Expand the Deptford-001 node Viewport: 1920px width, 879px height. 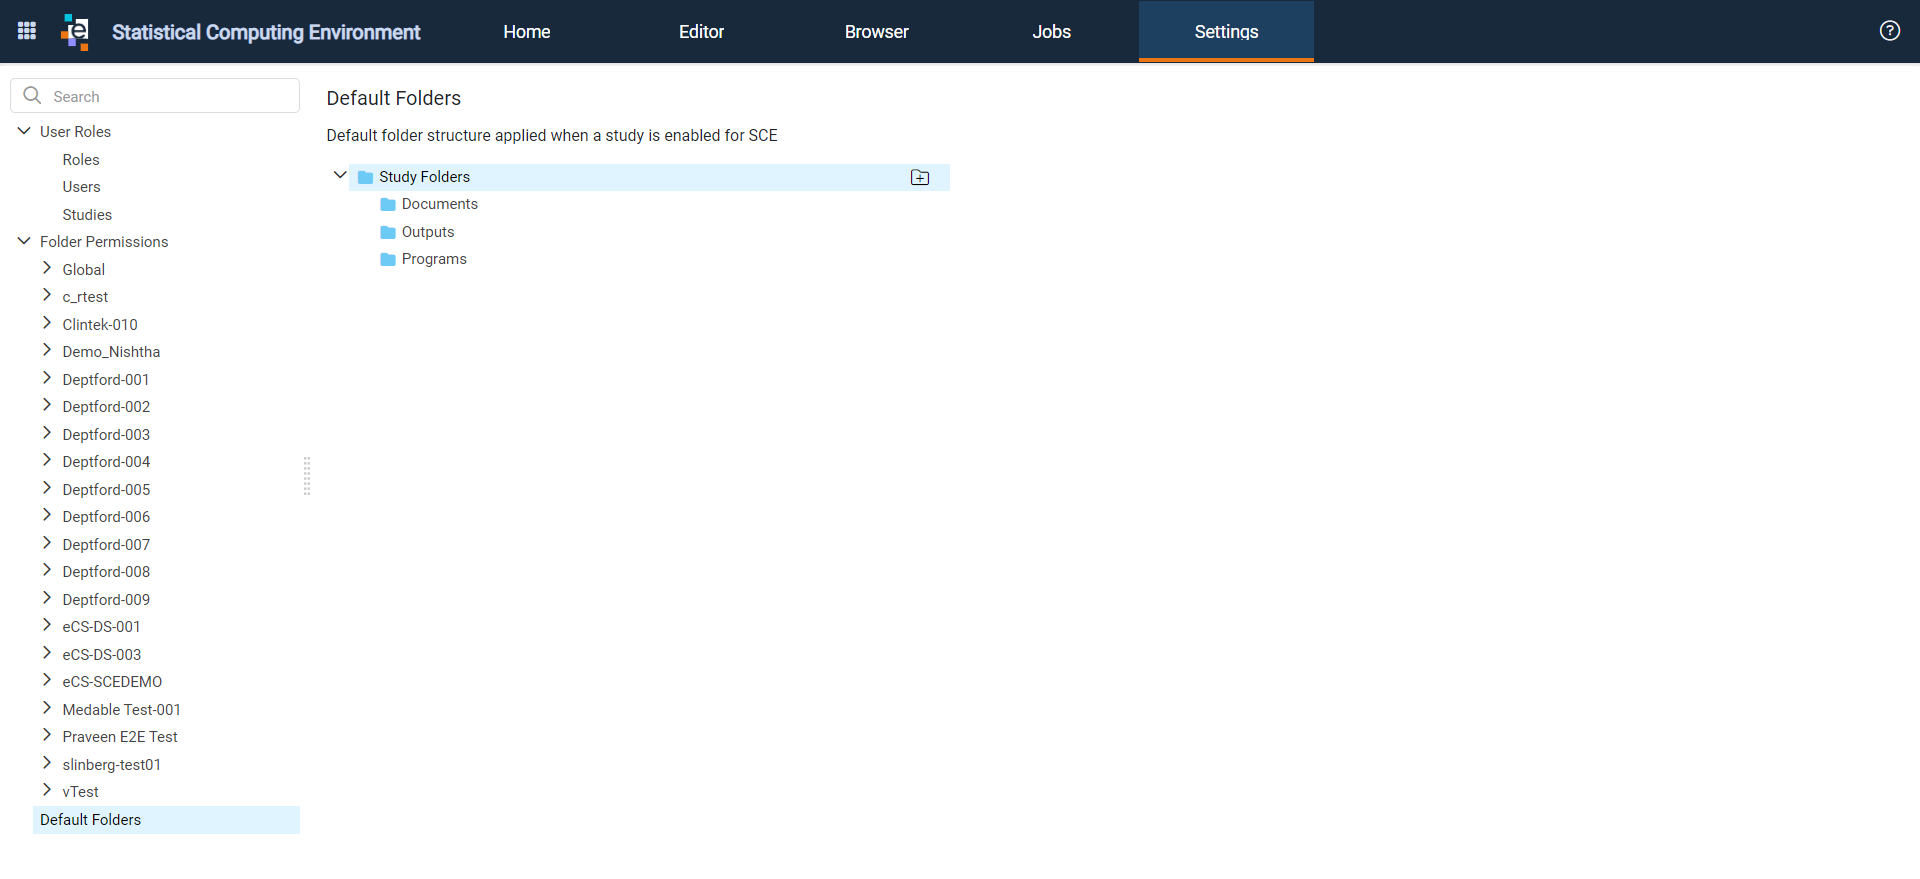pyautogui.click(x=47, y=378)
